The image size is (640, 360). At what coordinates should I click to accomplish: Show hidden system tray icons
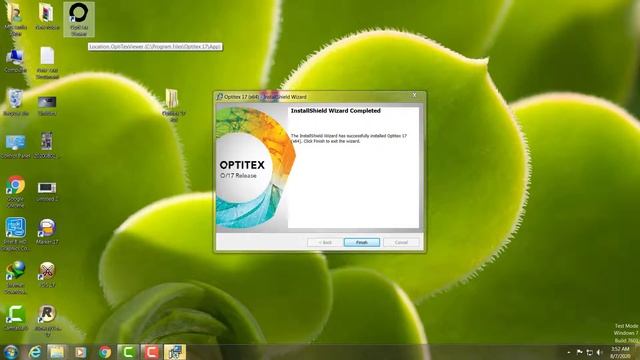click(x=569, y=352)
